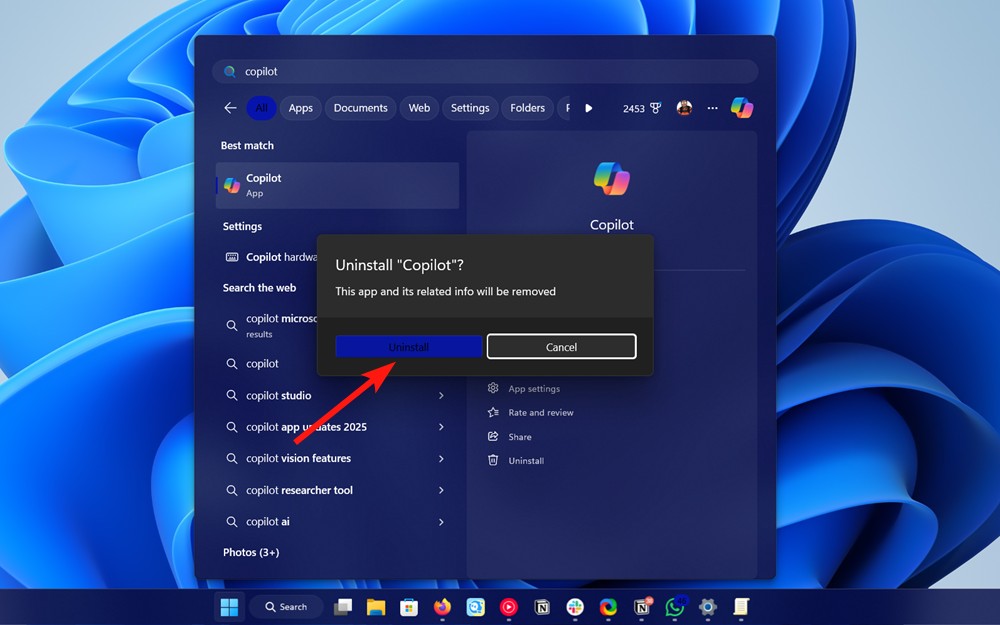
Task: Open the Windows Start menu
Action: [x=229, y=607]
